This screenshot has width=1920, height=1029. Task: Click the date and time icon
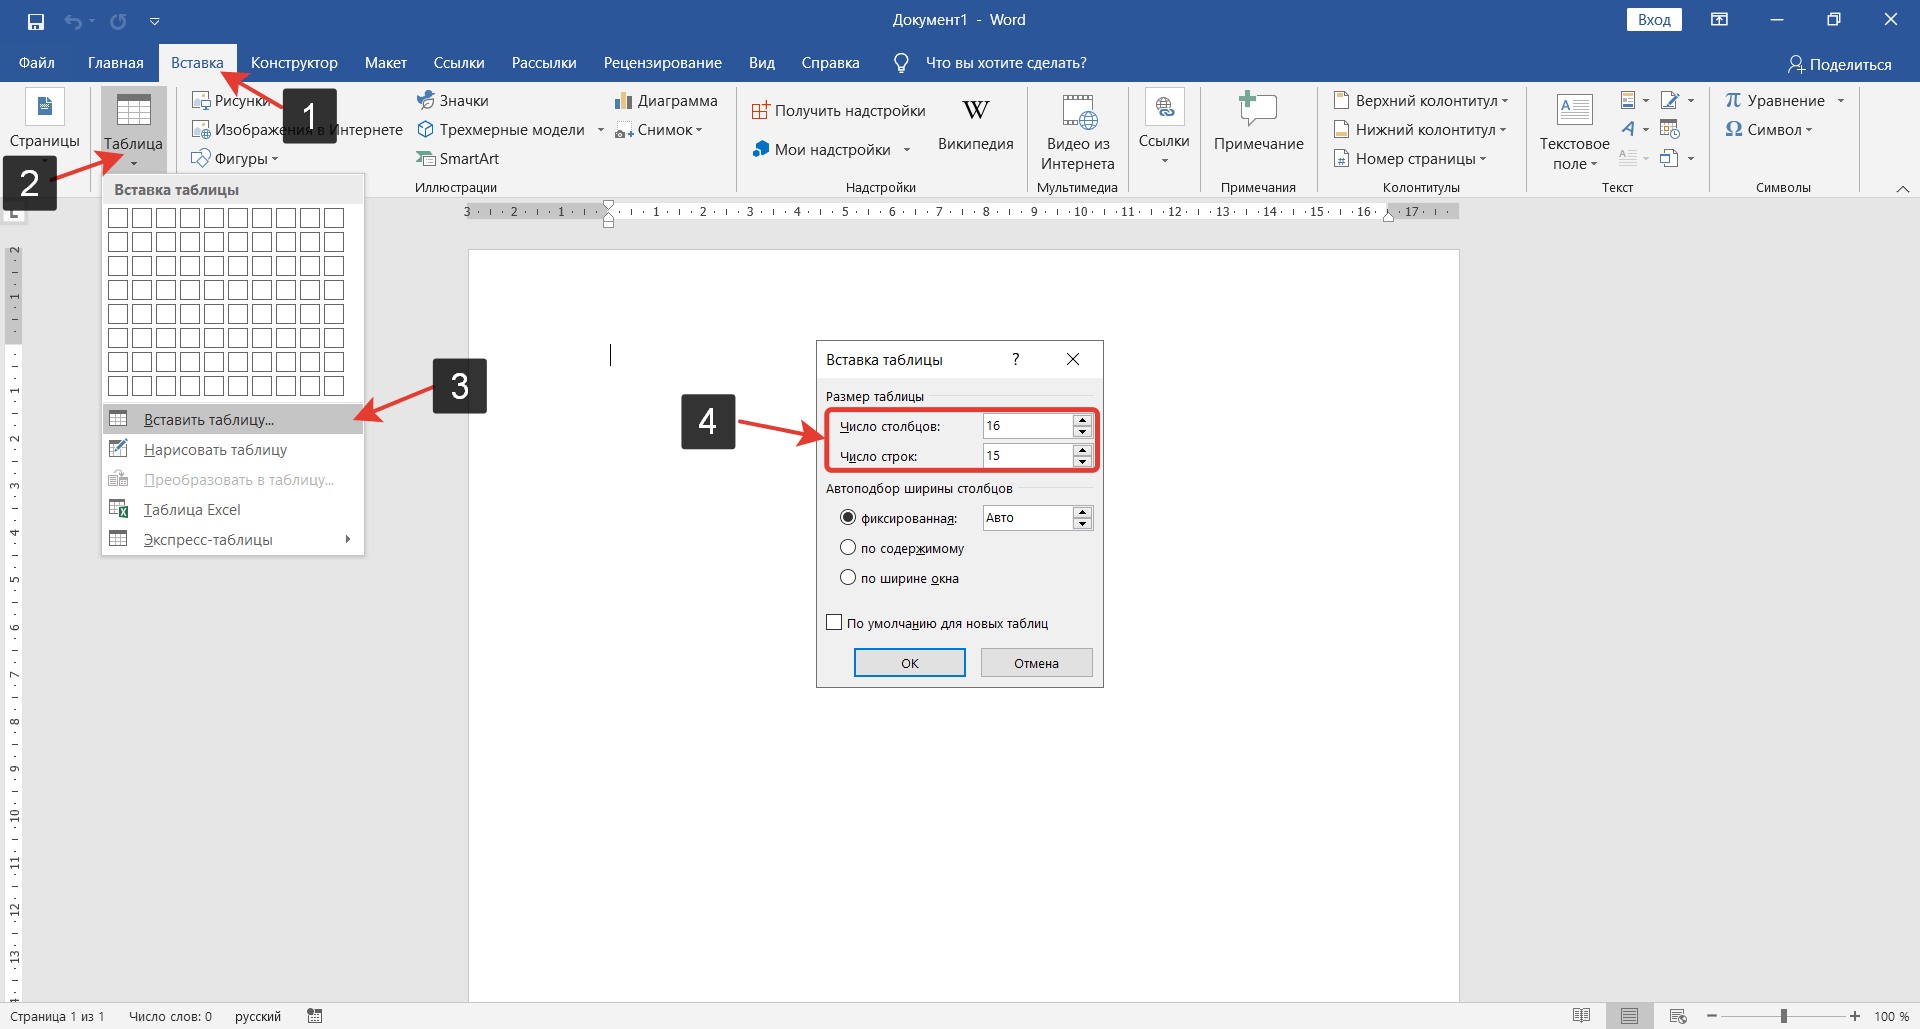[1669, 129]
